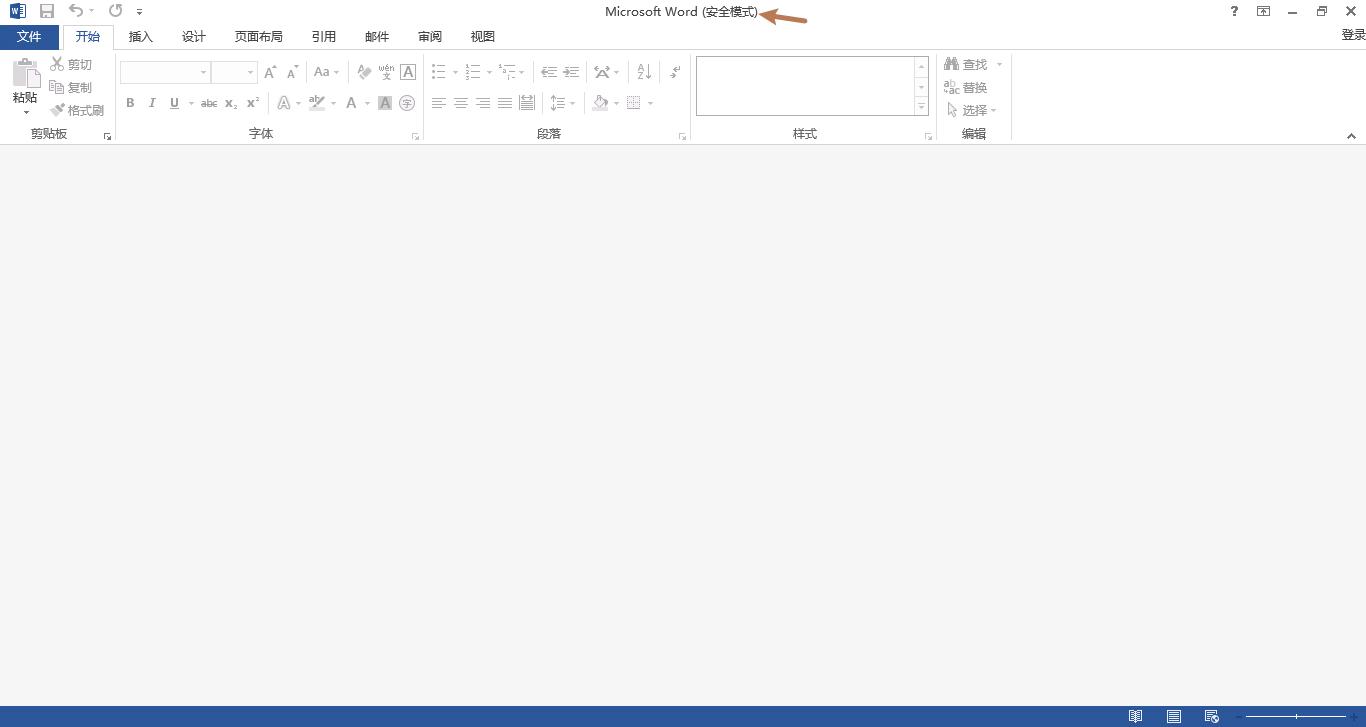Expand the Numbering list dropdown arrow
1366x727 pixels.
(489, 72)
